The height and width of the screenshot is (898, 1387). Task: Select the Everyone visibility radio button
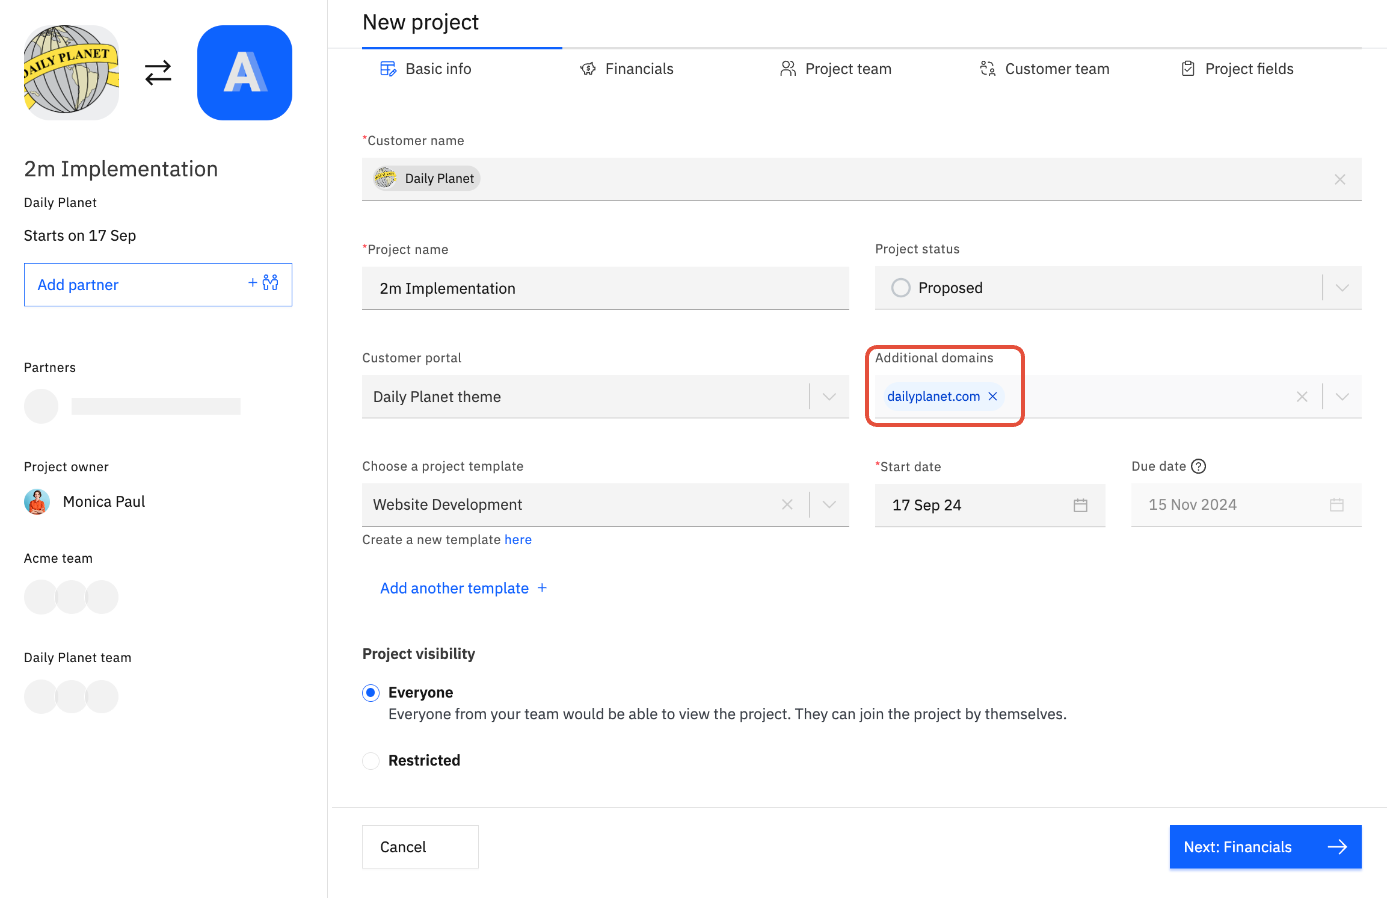371,693
